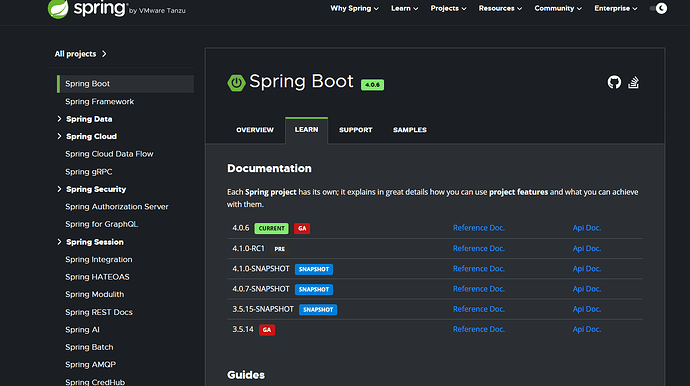
Task: Click the PRE badge on 4.1.0-RC1 row
Action: (280, 249)
